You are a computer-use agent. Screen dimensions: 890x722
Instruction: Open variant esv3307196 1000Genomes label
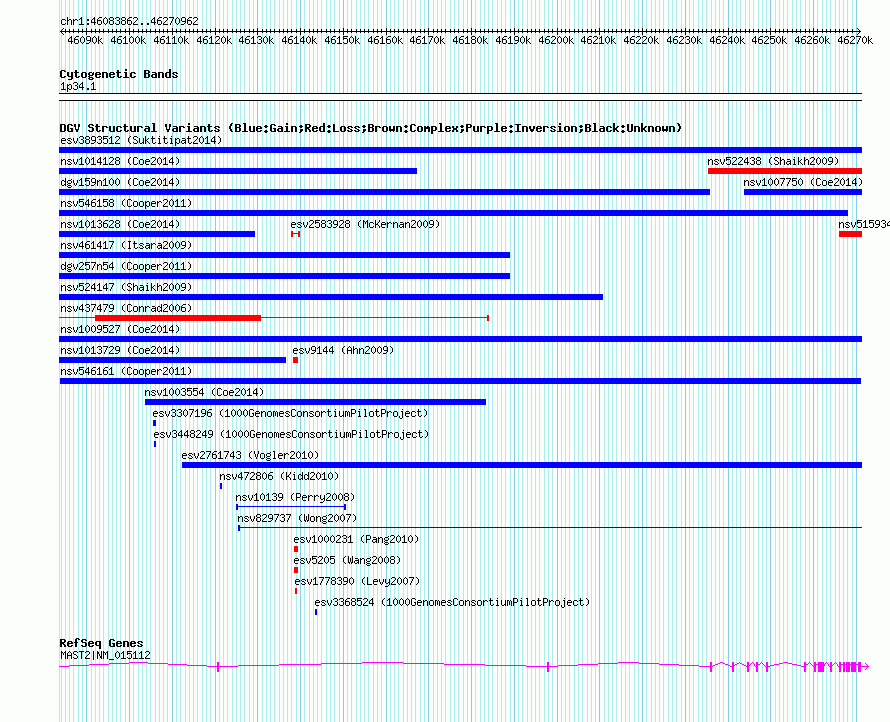[x=290, y=413]
